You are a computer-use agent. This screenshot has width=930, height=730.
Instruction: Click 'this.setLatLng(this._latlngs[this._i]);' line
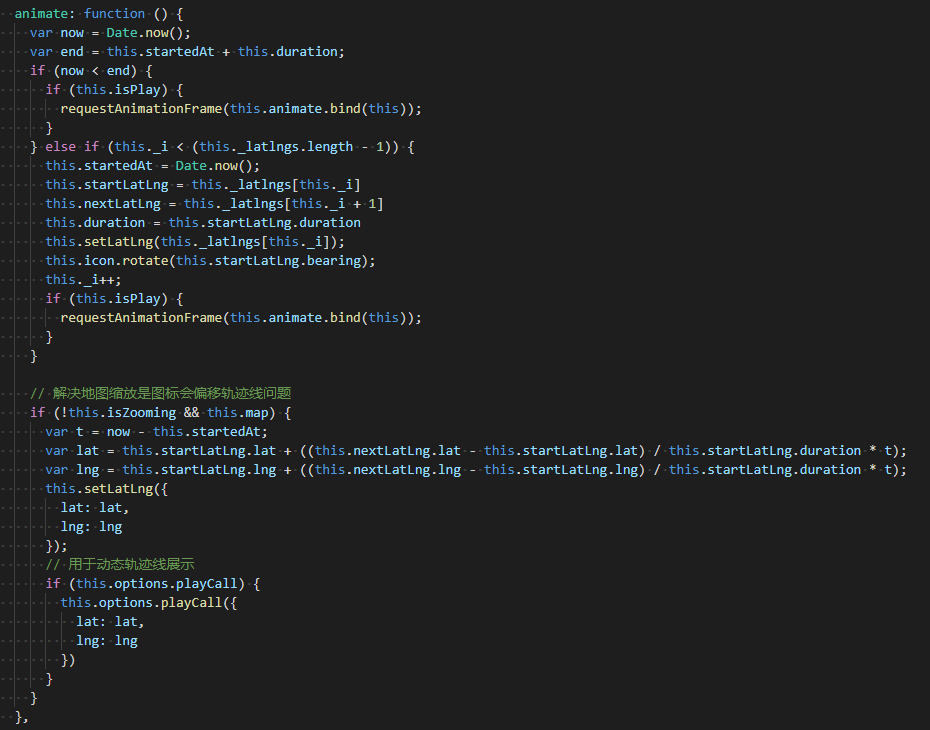(x=195, y=241)
